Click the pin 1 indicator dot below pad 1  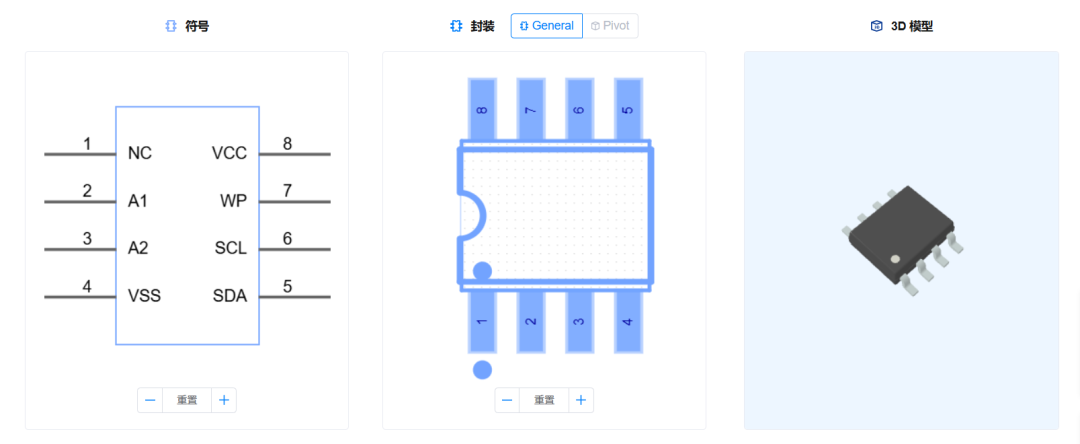[x=482, y=370]
